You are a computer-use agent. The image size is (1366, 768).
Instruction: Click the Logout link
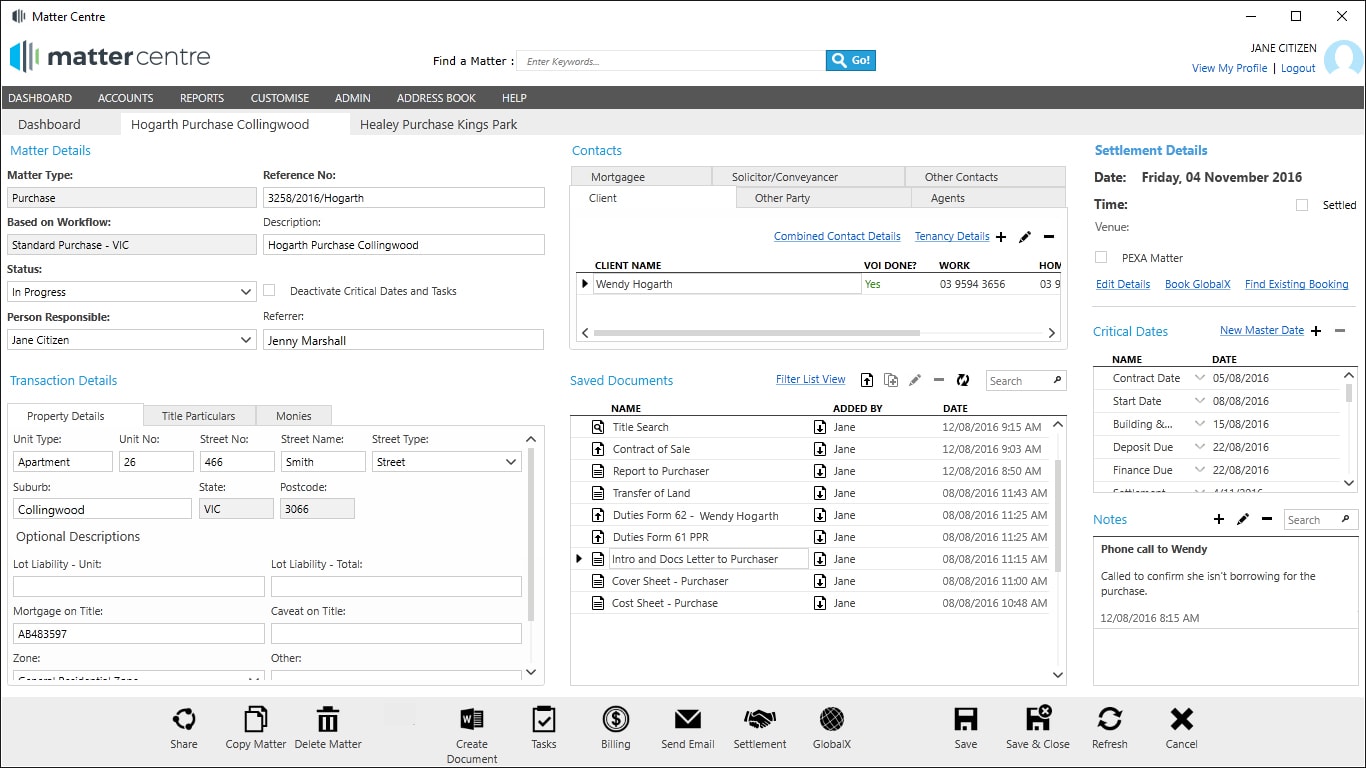pos(1298,68)
